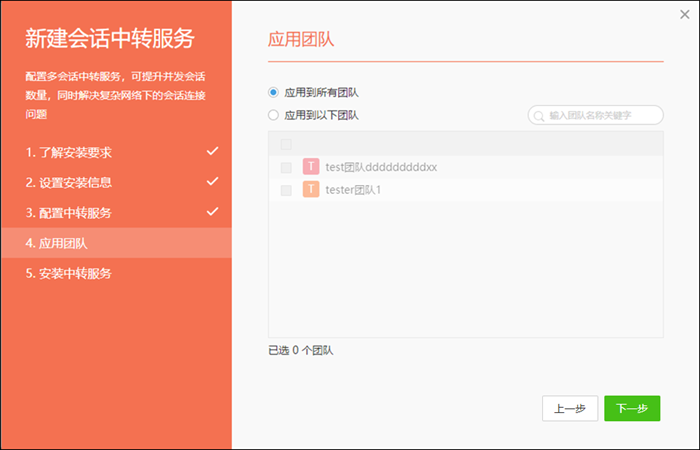Click the magnifier icon in search box

(540, 116)
